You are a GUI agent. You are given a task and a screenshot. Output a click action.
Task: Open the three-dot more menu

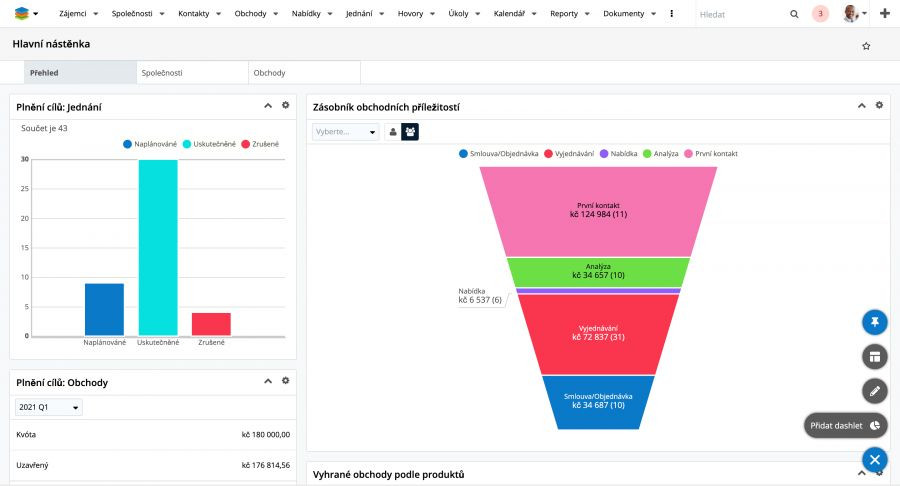(x=672, y=14)
